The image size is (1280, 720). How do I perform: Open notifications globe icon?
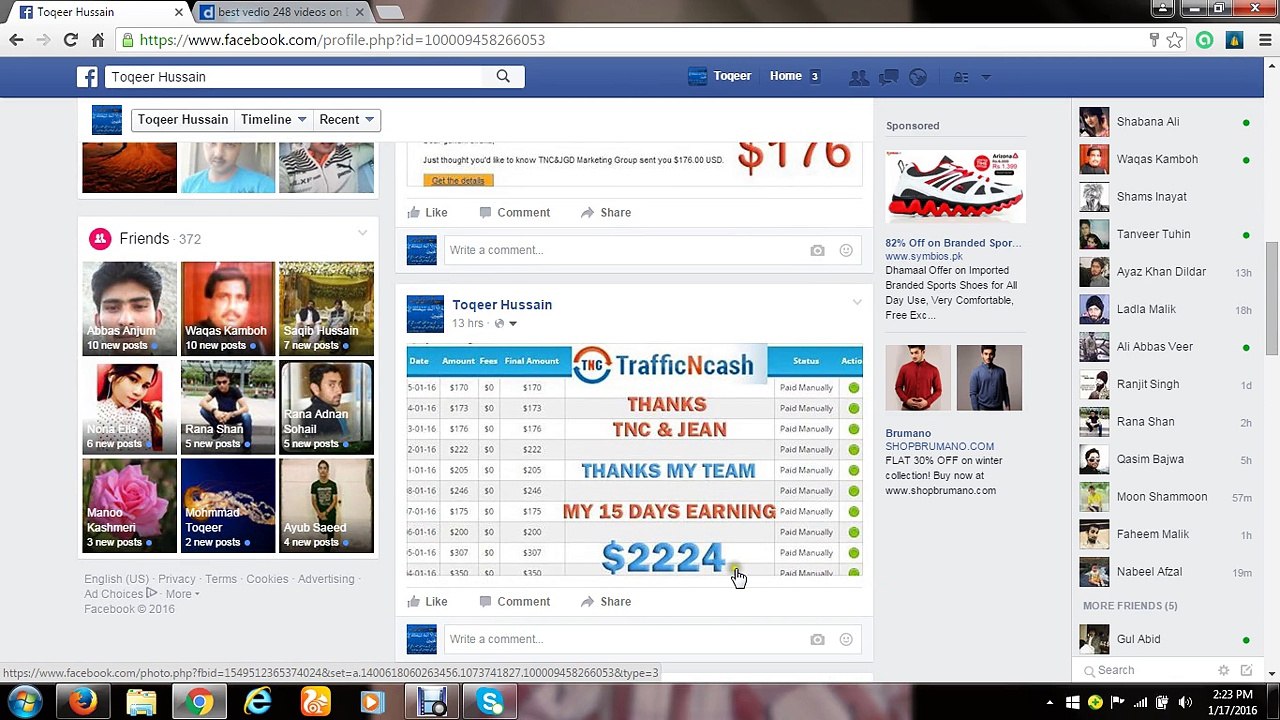pos(918,77)
